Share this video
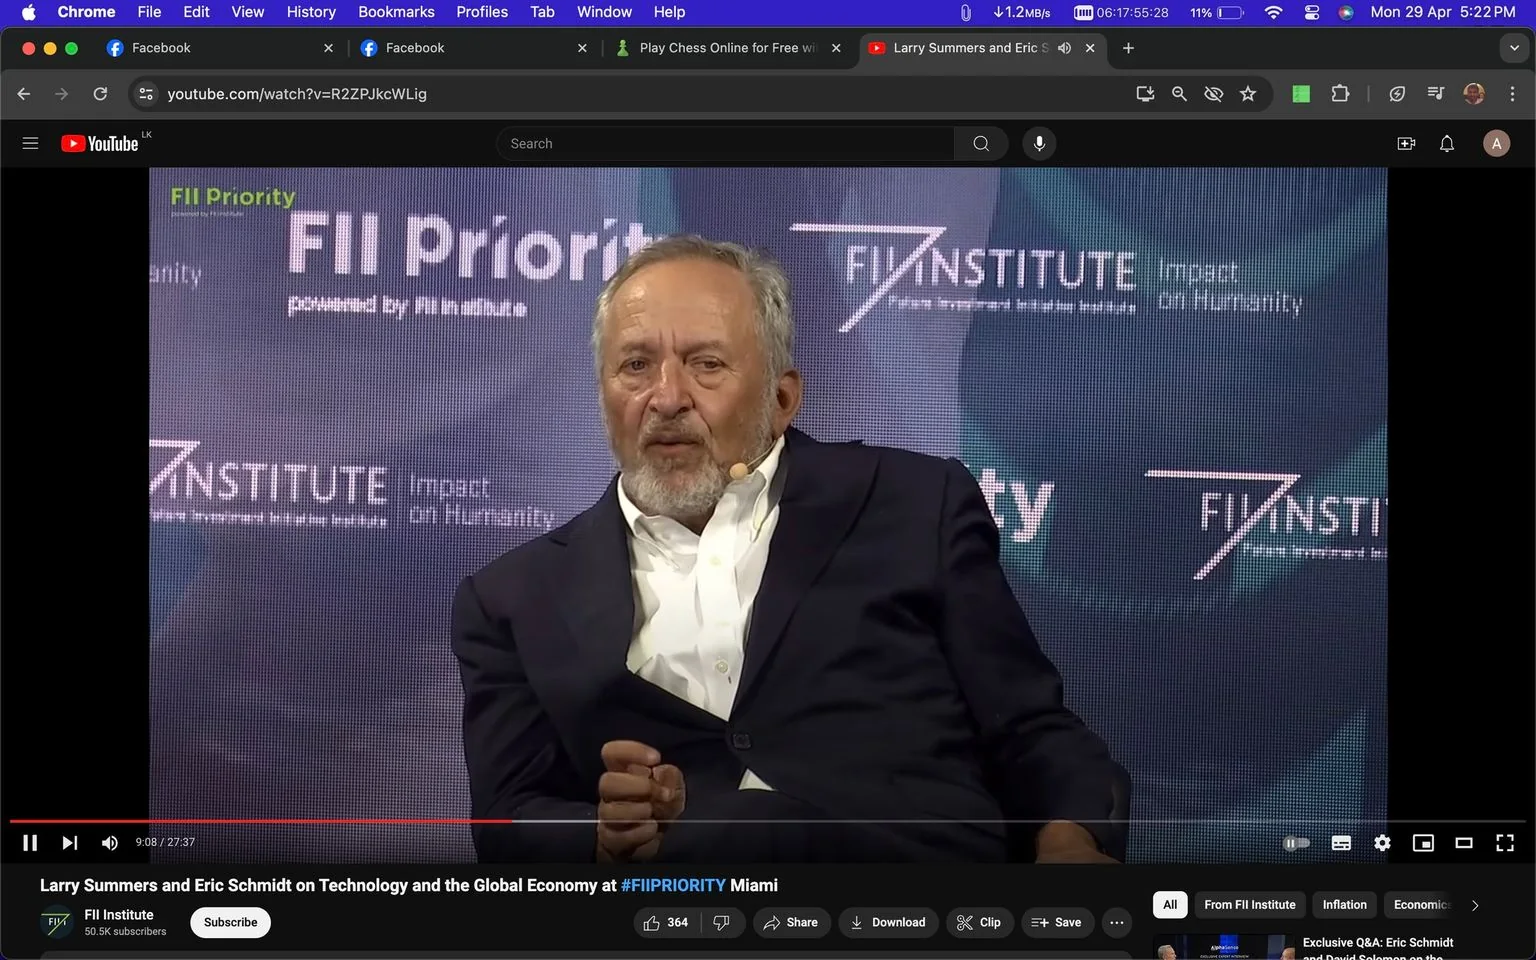This screenshot has height=960, width=1536. pos(790,922)
